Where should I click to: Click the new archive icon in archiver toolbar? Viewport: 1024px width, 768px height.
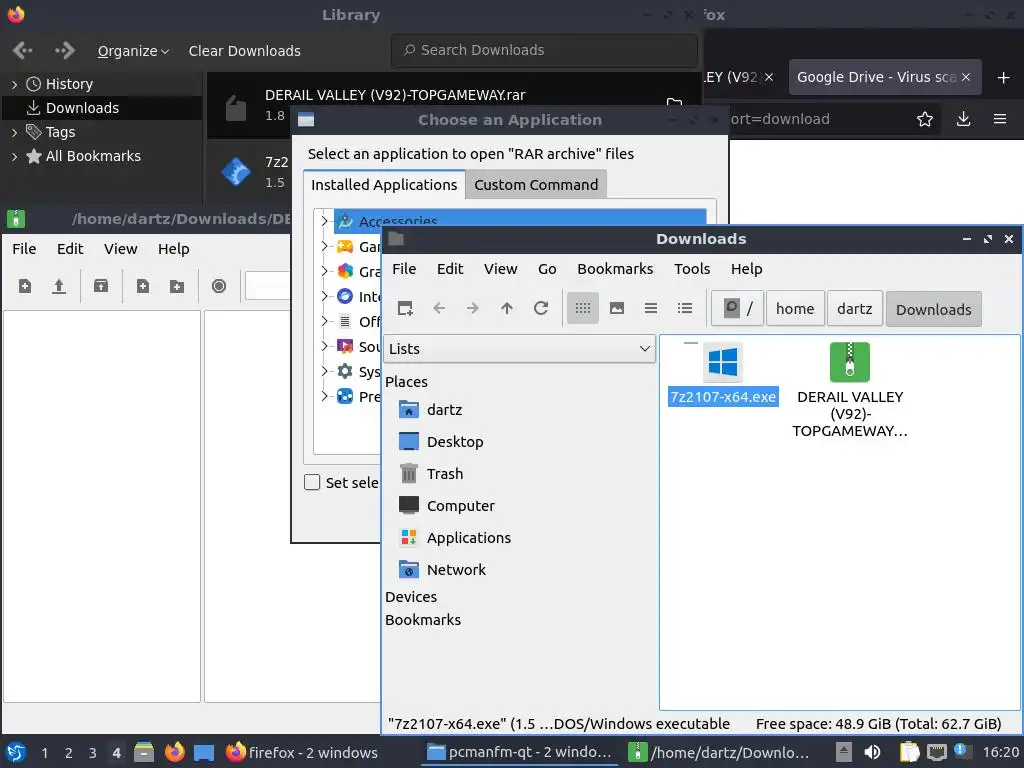pos(25,286)
